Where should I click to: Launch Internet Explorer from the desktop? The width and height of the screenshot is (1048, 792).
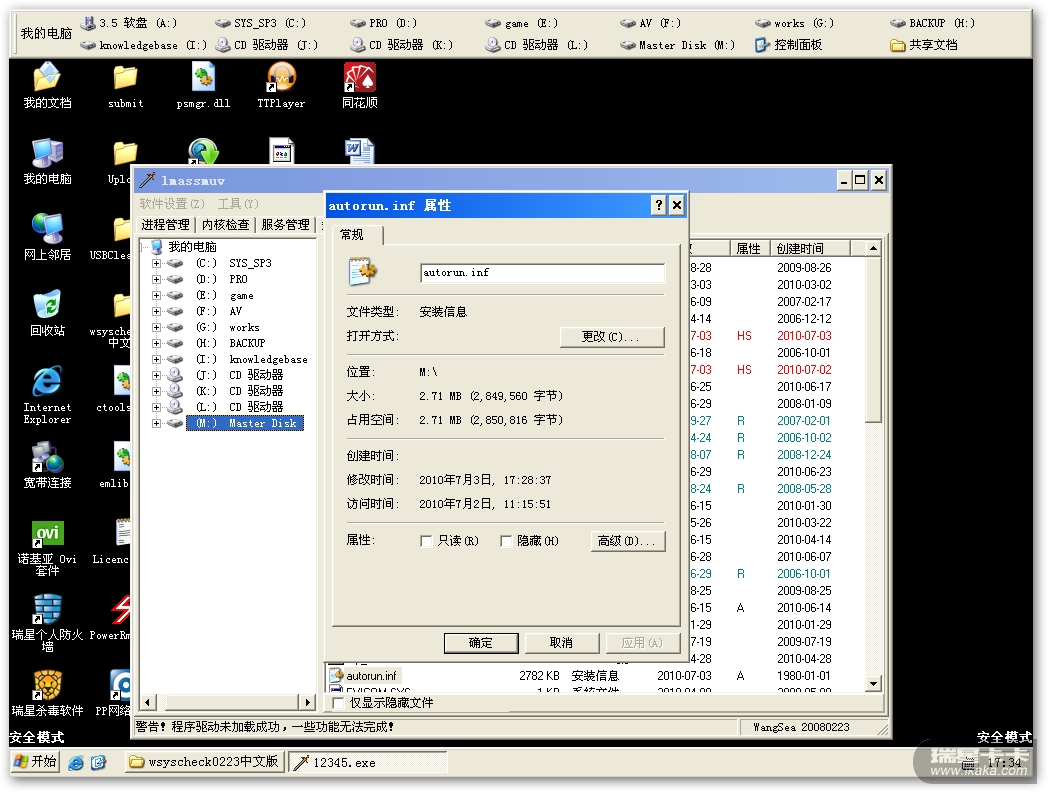pyautogui.click(x=47, y=383)
